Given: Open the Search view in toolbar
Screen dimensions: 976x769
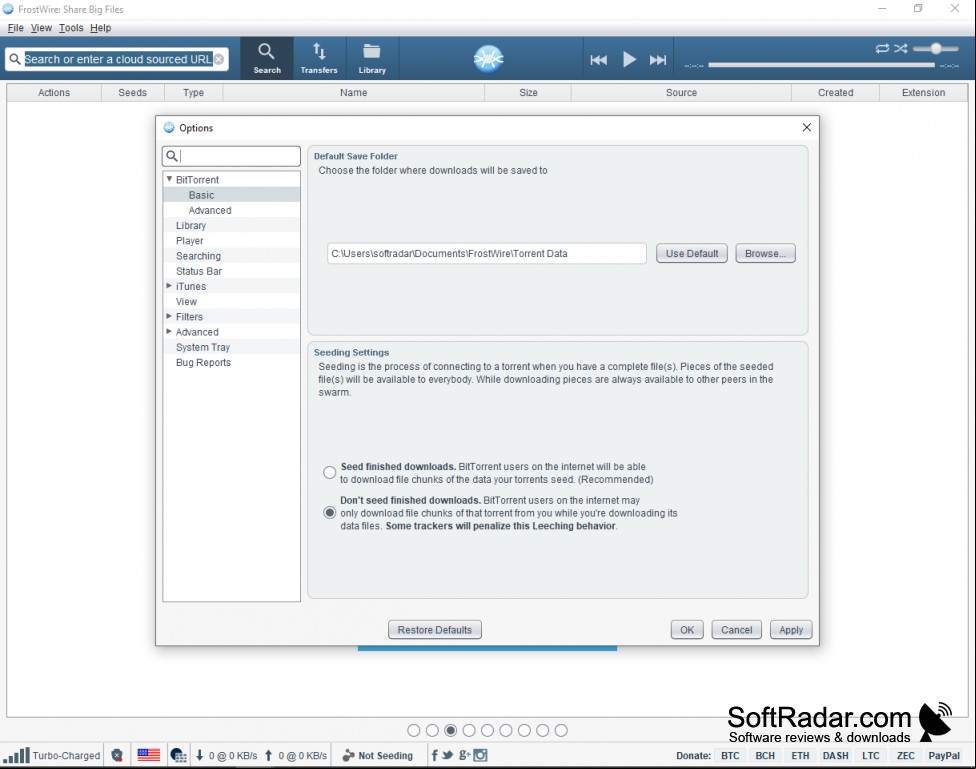Looking at the screenshot, I should [x=266, y=58].
